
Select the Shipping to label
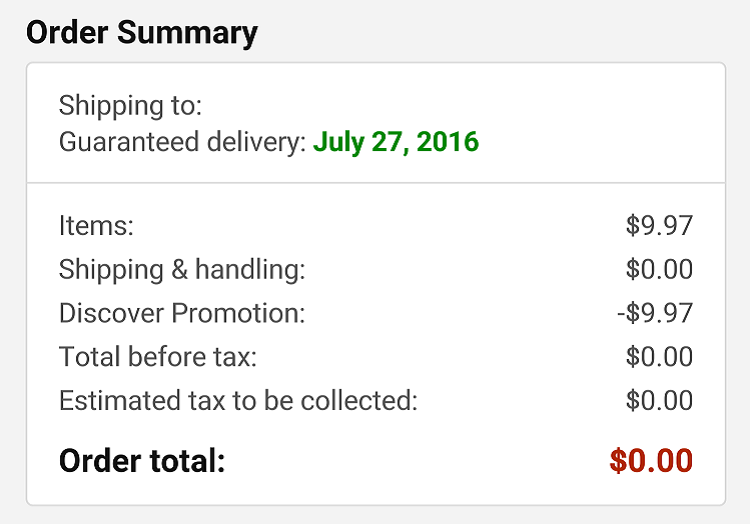coord(131,106)
